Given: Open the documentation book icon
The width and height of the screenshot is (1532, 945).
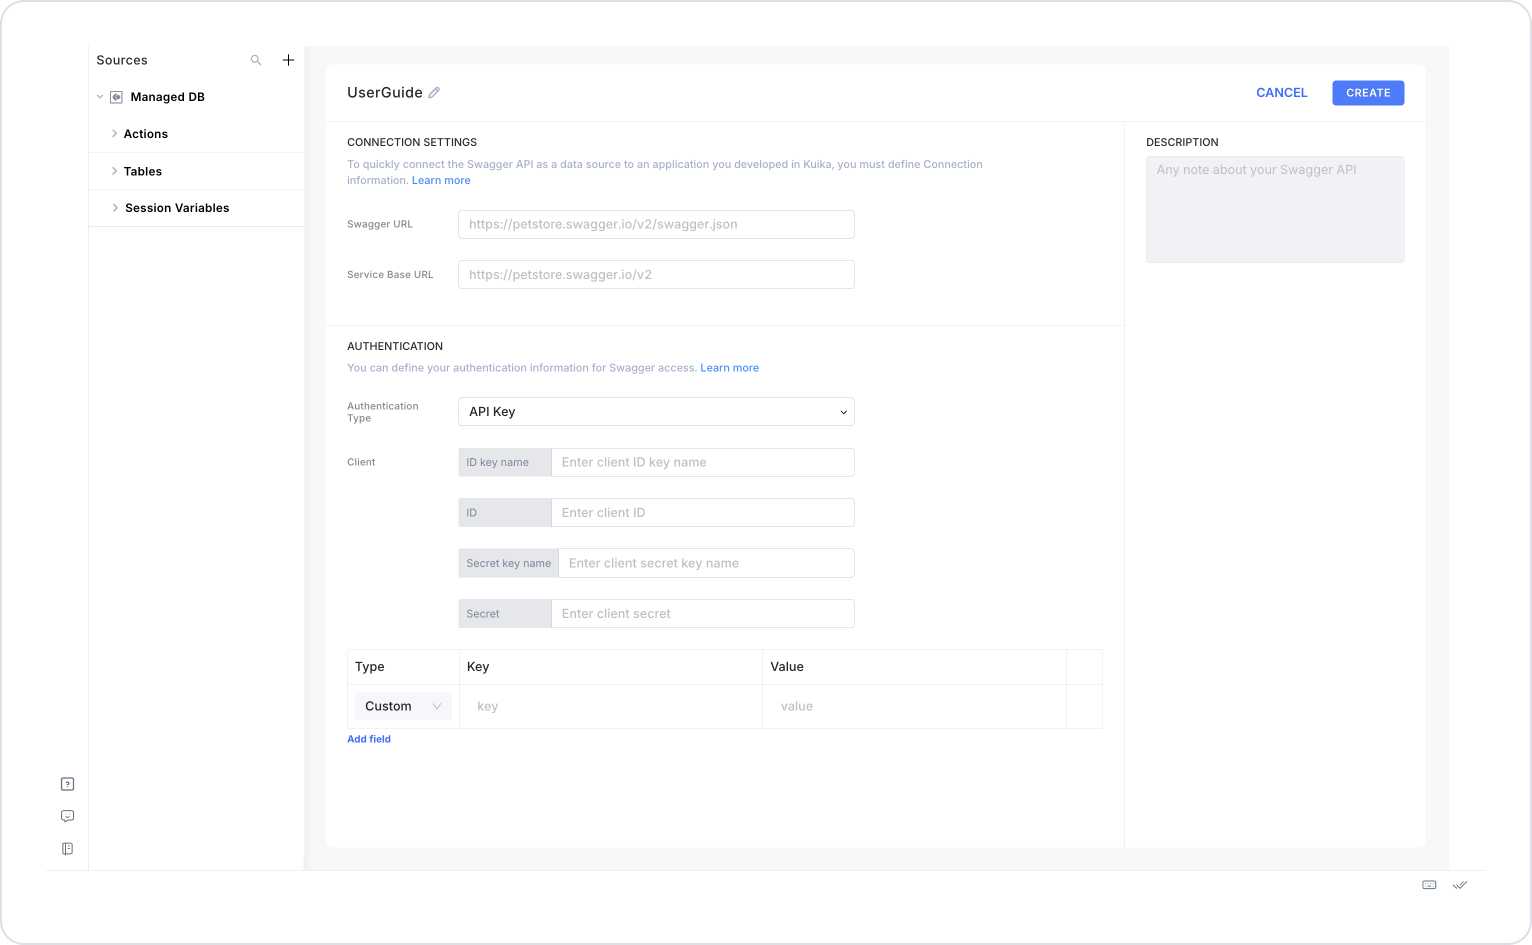Looking at the screenshot, I should (68, 849).
